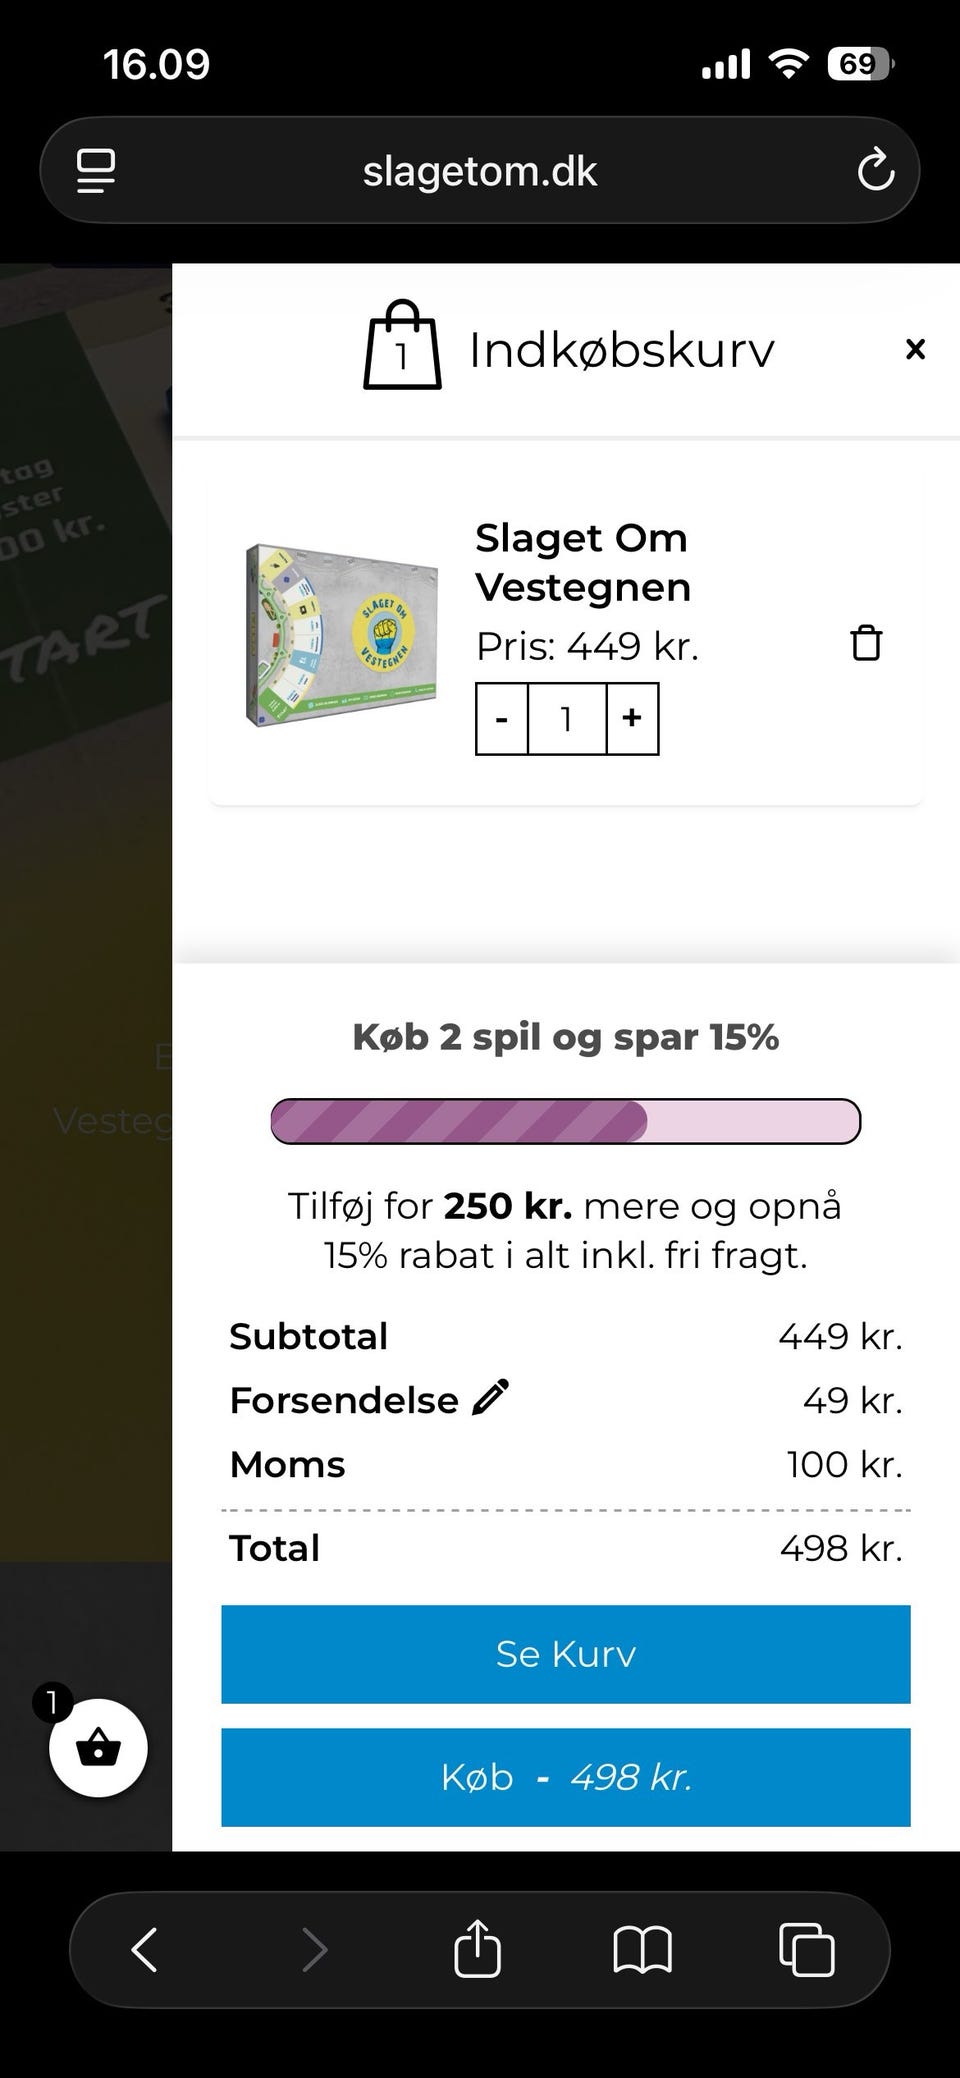Click the quantity input field
Viewport: 960px width, 2078px height.
pyautogui.click(x=567, y=719)
